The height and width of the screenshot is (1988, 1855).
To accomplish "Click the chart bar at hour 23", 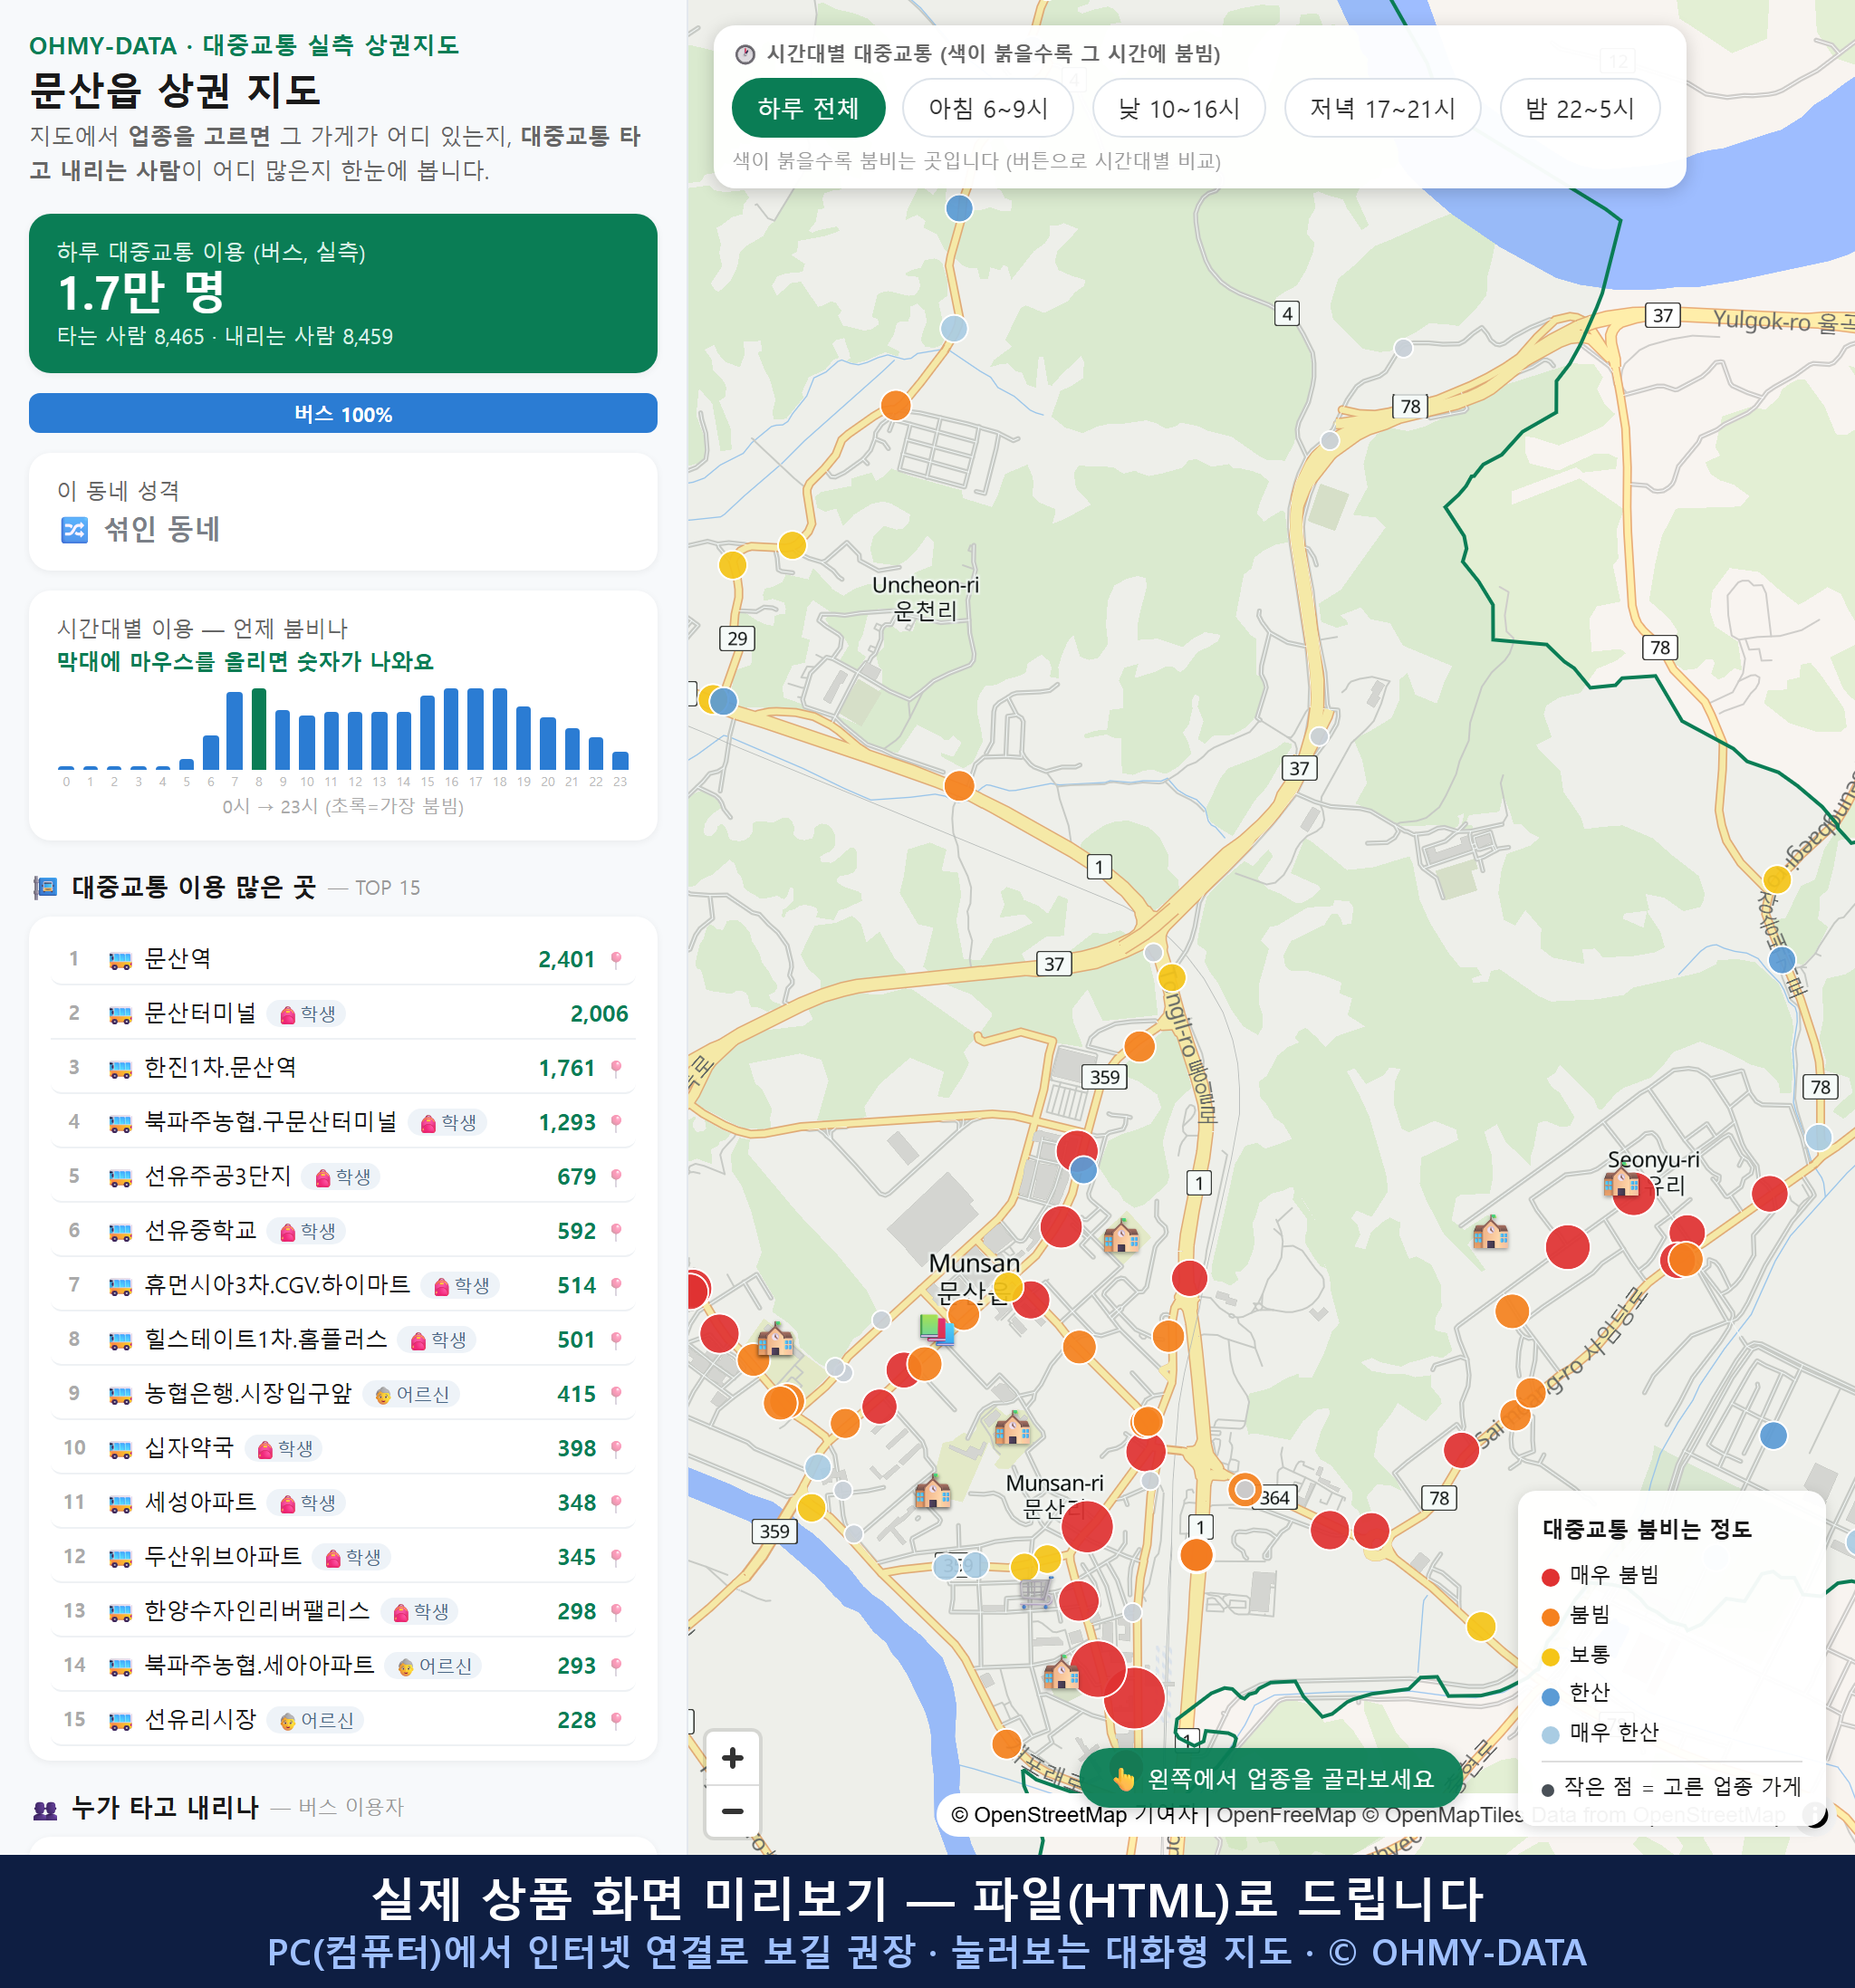I will [x=620, y=760].
